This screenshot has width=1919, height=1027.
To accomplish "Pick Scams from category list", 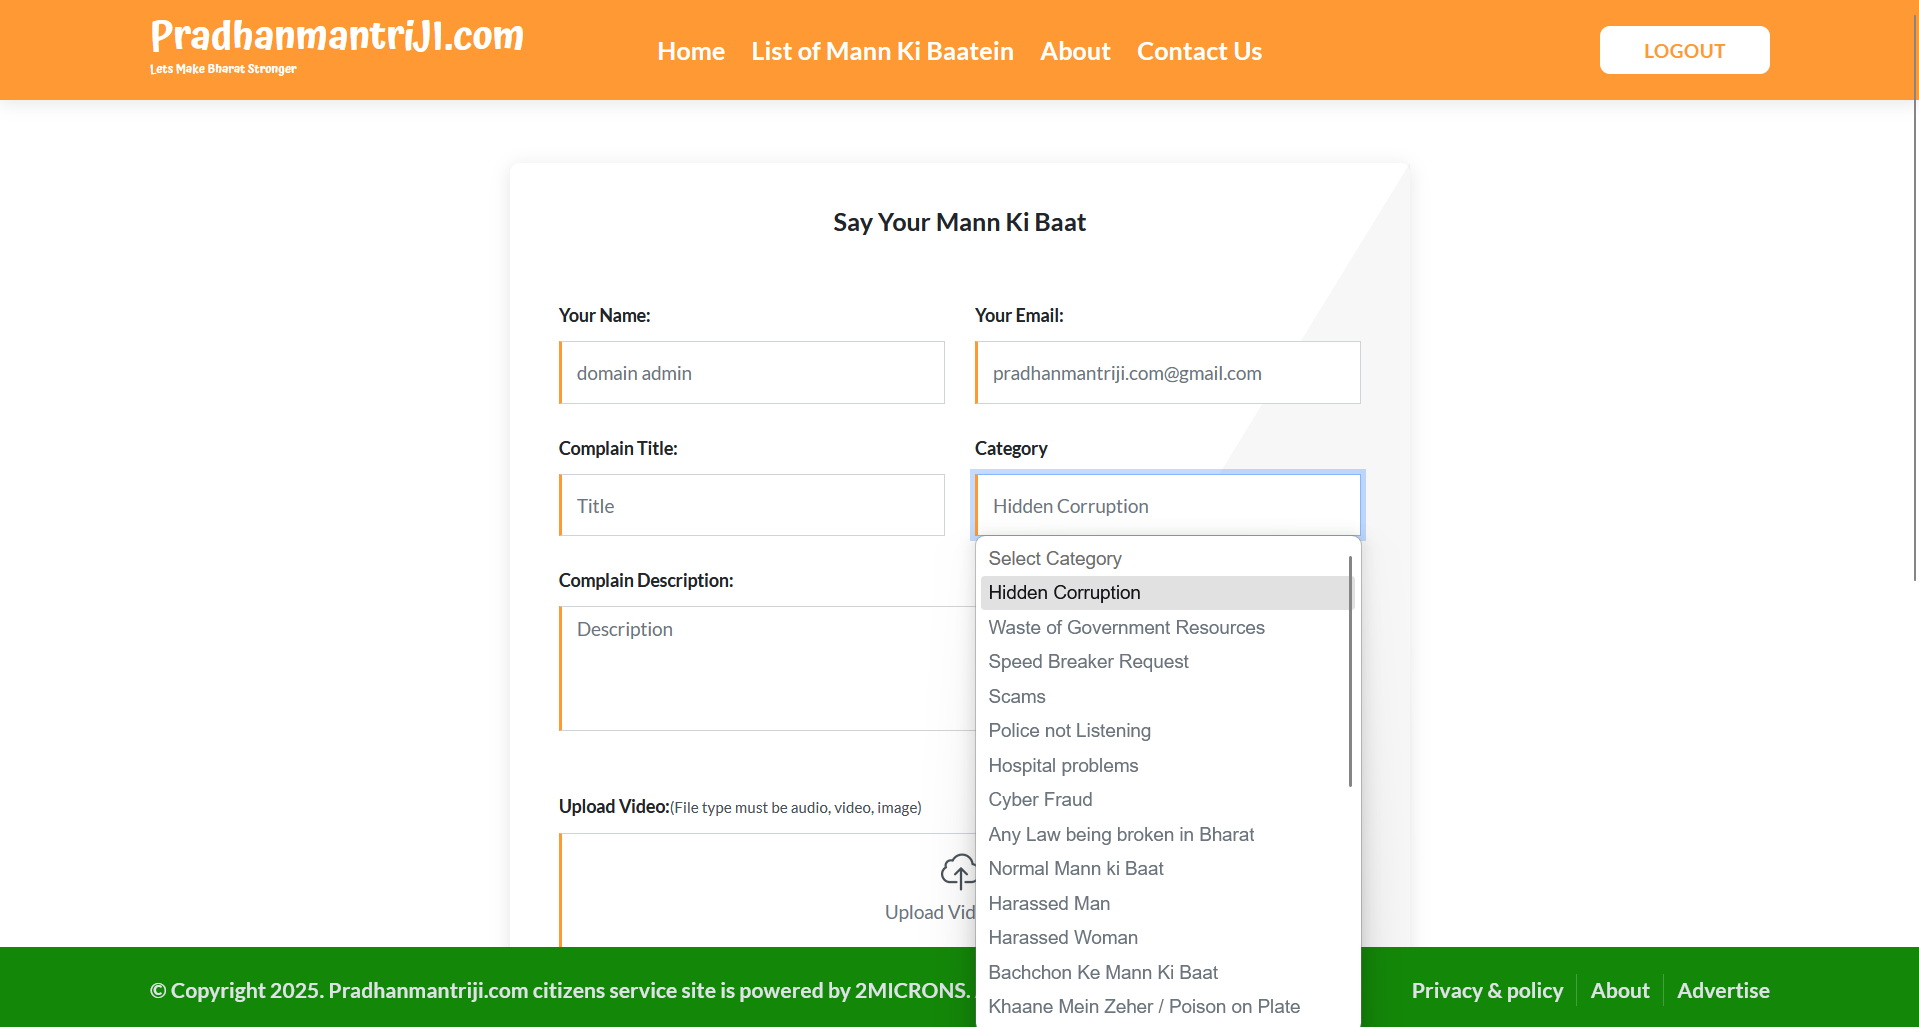I will coord(1017,697).
